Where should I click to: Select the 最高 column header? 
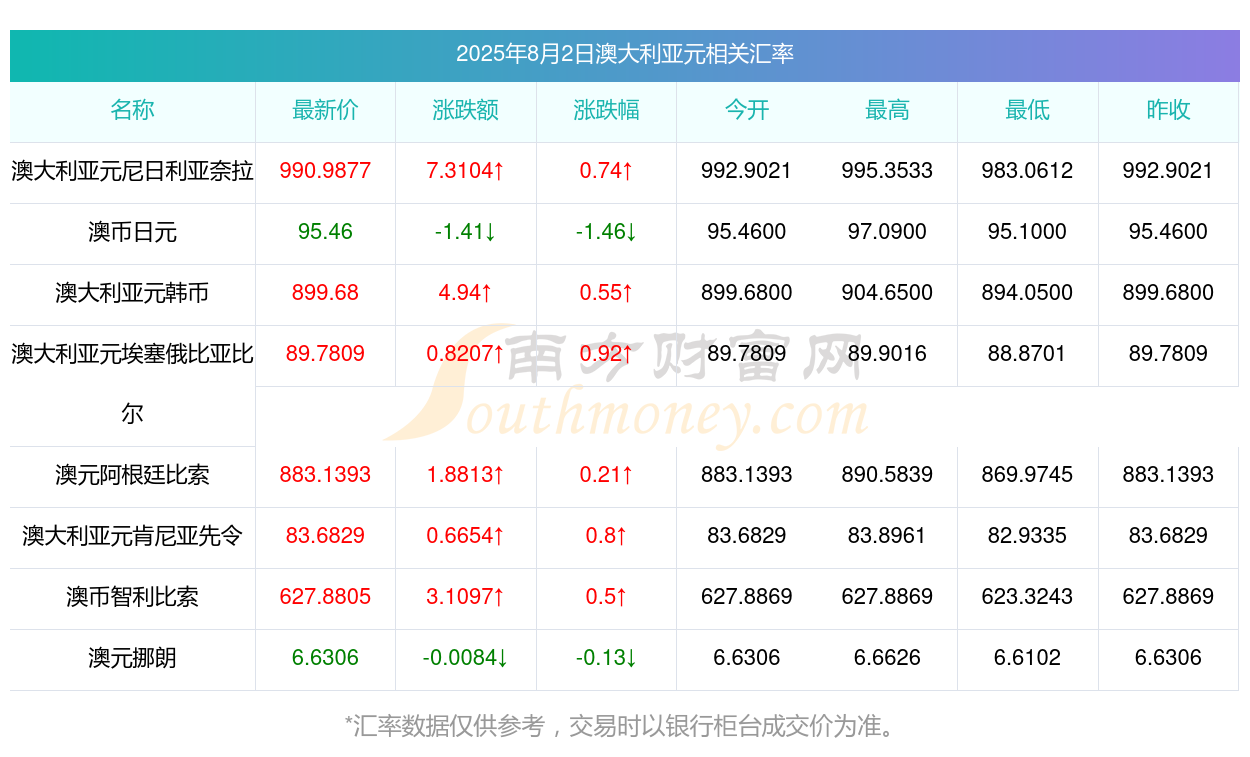[x=887, y=110]
